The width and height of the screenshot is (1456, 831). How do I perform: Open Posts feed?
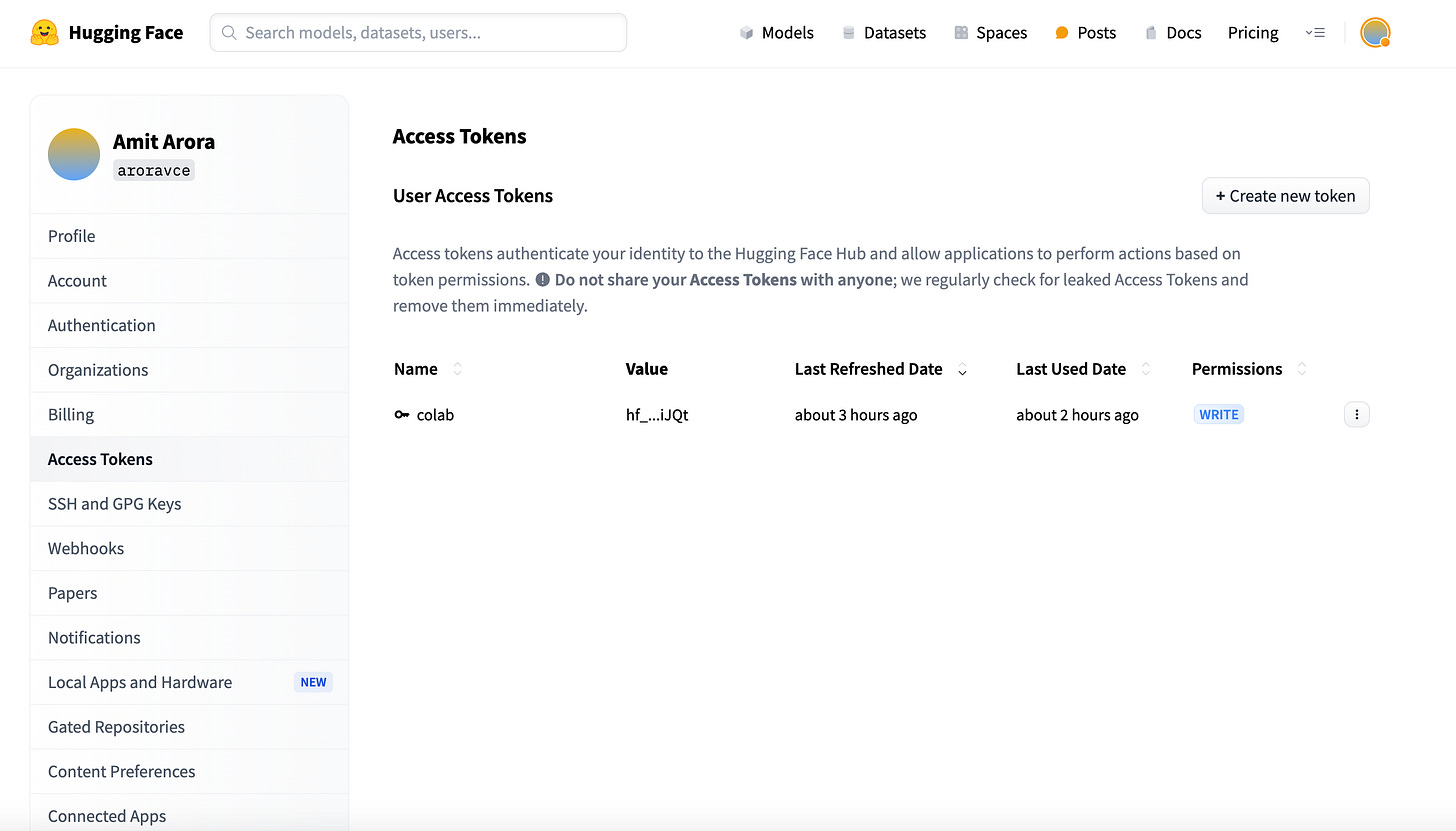point(1085,33)
